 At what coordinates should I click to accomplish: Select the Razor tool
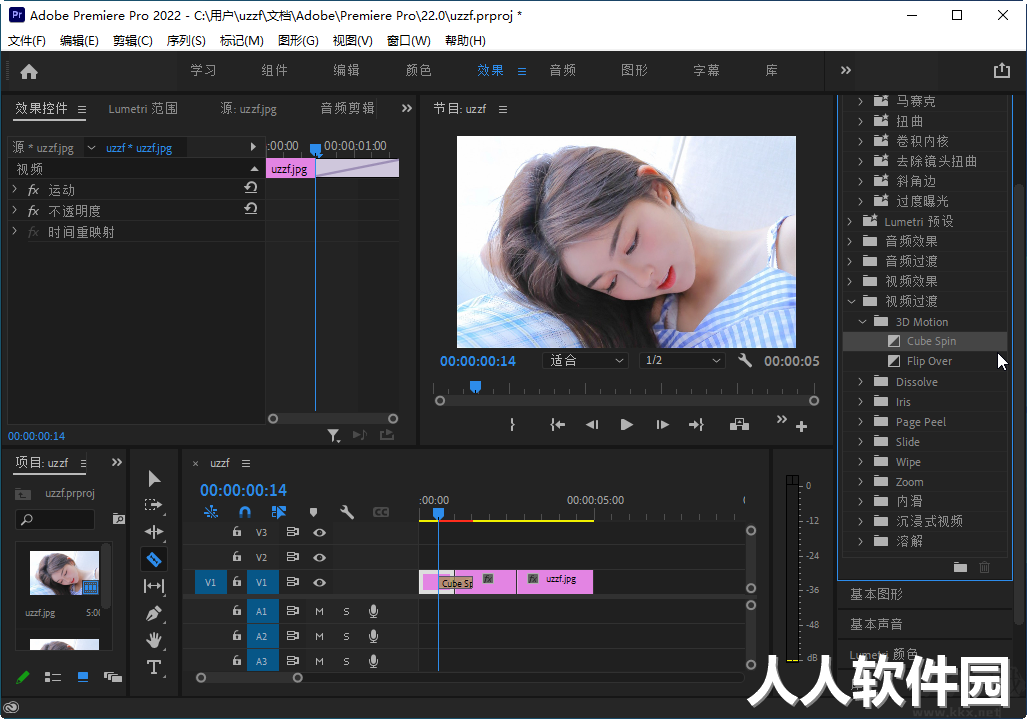click(x=154, y=559)
